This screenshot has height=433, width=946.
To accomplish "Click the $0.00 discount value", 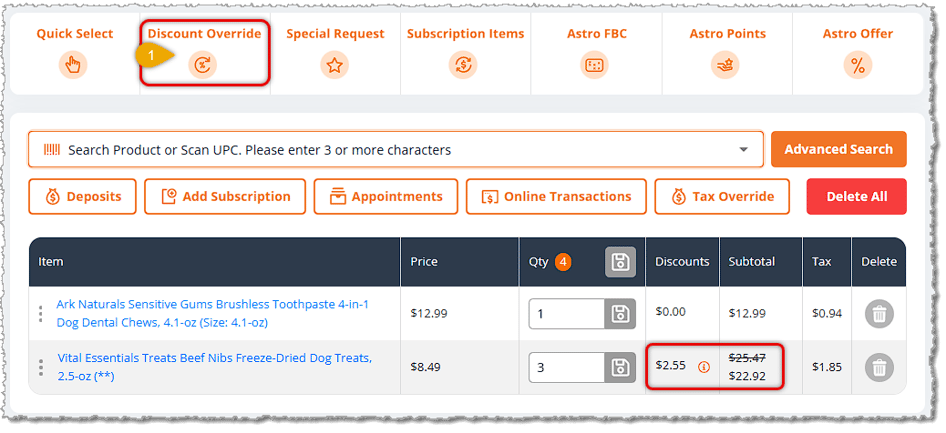I will click(x=670, y=311).
